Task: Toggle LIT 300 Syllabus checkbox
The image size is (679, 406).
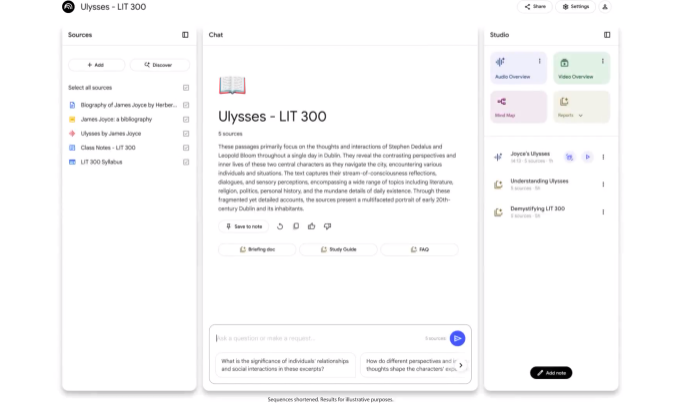Action: (186, 162)
